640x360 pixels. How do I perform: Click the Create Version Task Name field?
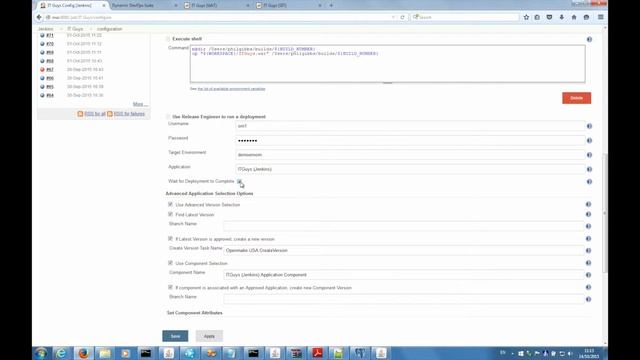pyautogui.click(x=404, y=250)
